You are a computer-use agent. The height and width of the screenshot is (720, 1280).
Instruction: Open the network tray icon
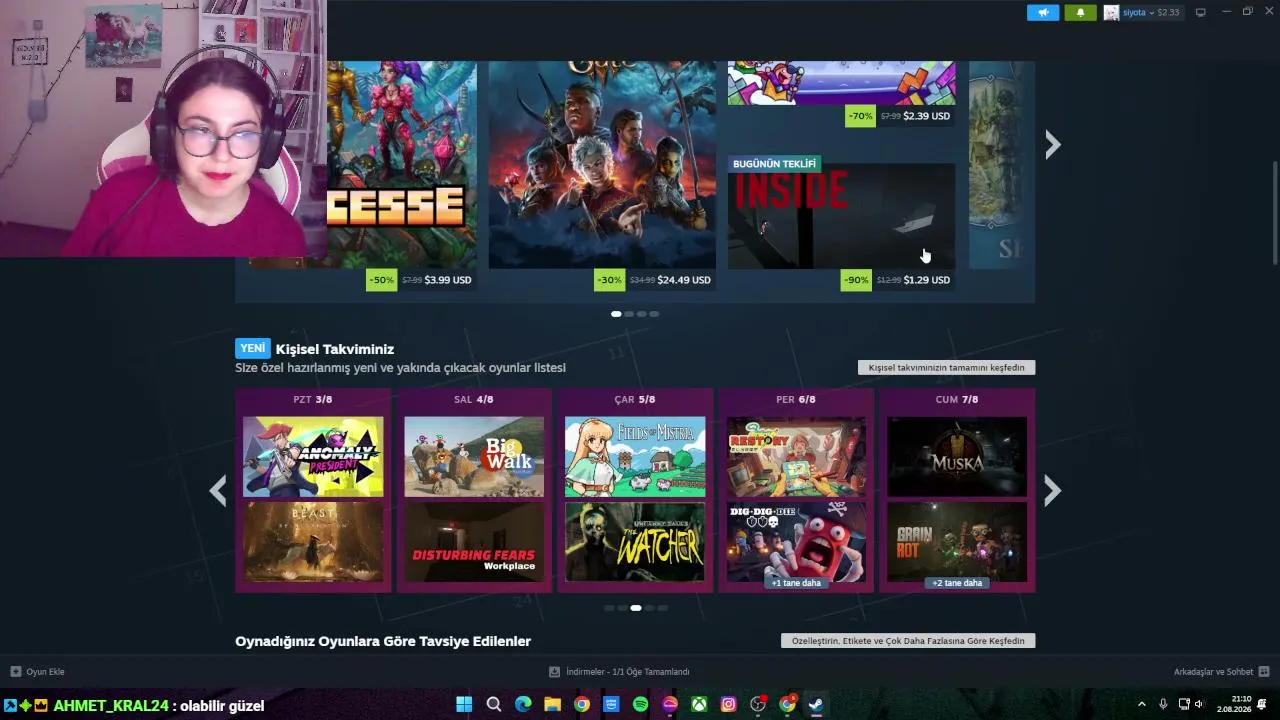click(x=1184, y=704)
